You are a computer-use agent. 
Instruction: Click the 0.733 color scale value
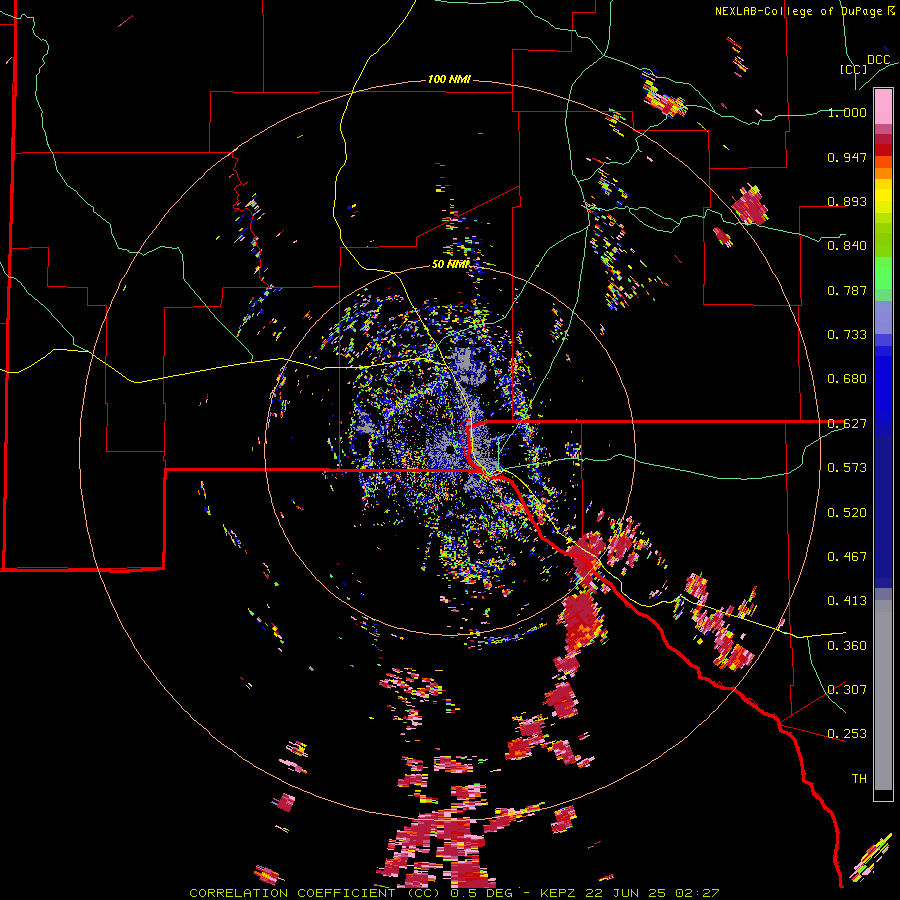click(x=847, y=335)
